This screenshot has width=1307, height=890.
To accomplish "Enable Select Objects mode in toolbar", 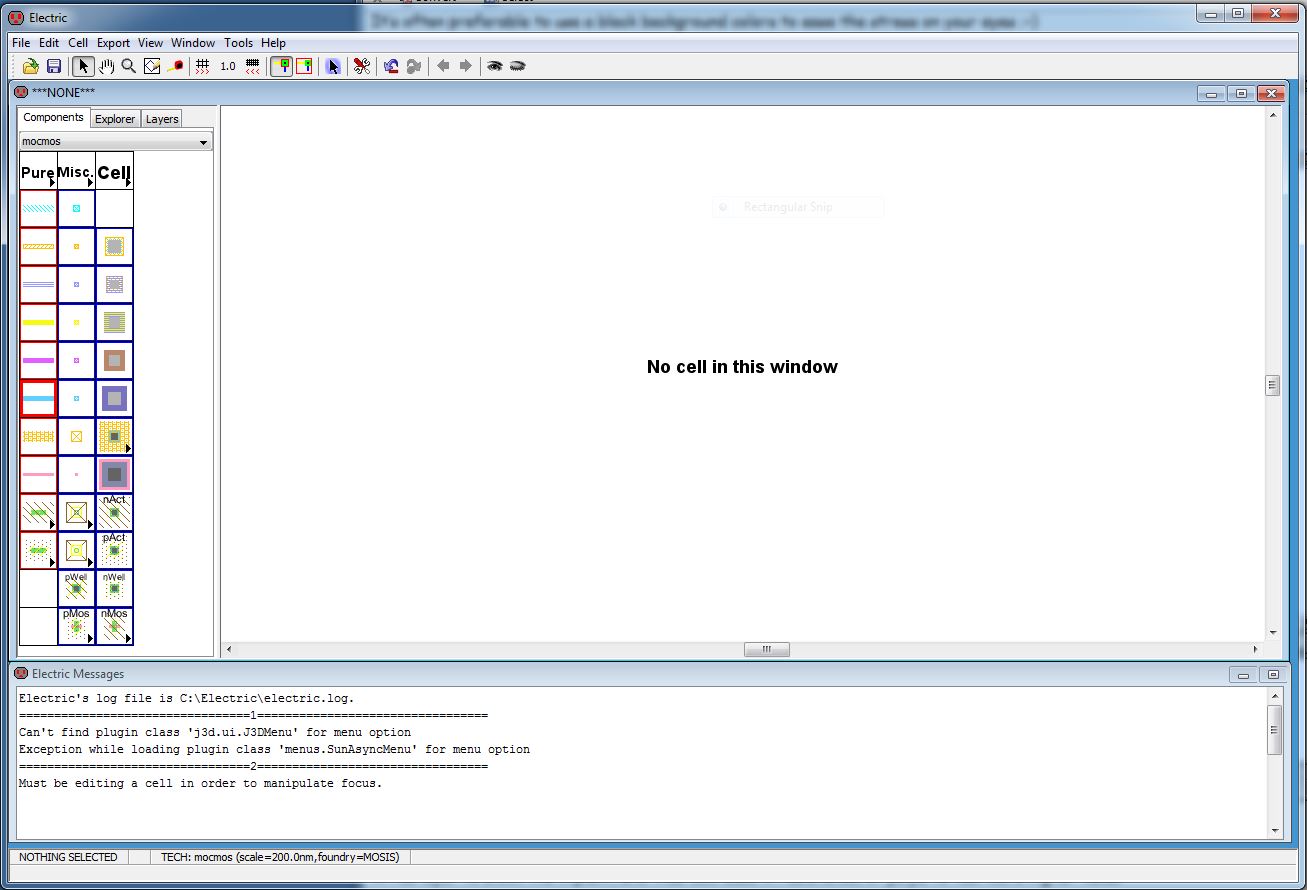I will click(x=282, y=66).
